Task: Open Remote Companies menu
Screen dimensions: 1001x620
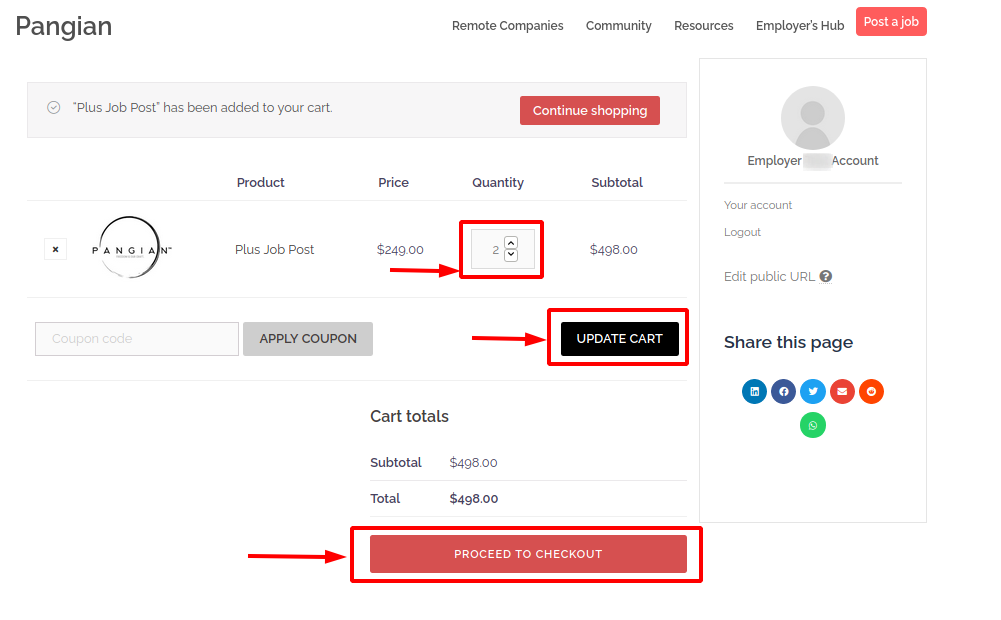Action: click(x=508, y=26)
